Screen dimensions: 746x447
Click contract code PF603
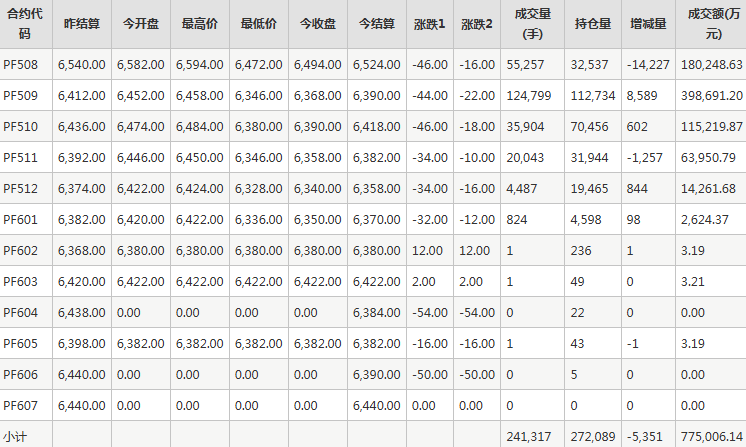coord(20,282)
